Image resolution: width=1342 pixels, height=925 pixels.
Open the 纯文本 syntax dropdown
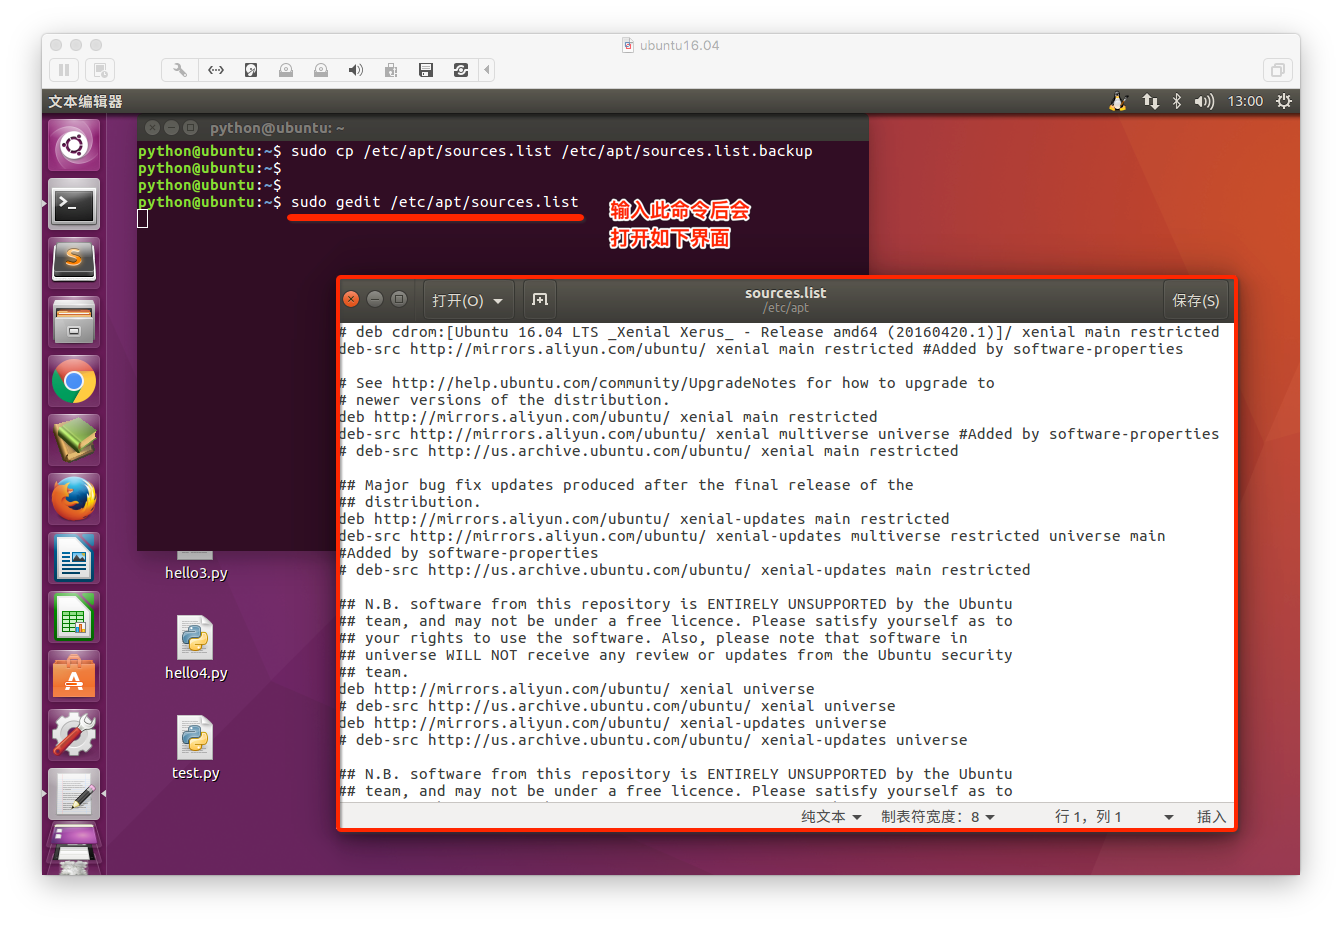pos(831,817)
